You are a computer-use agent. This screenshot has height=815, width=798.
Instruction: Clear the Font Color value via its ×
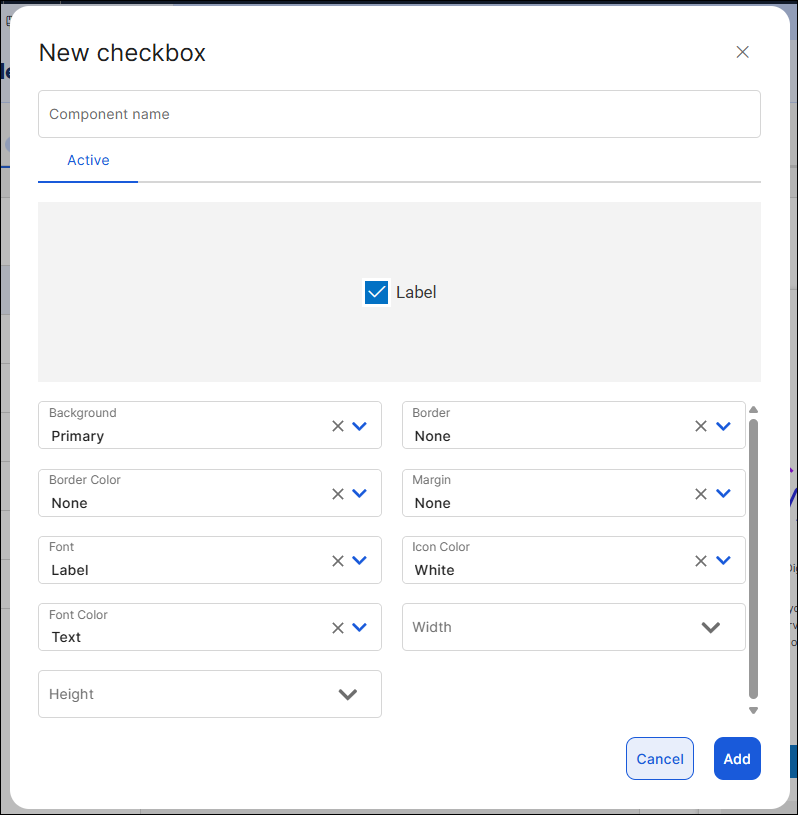[337, 627]
